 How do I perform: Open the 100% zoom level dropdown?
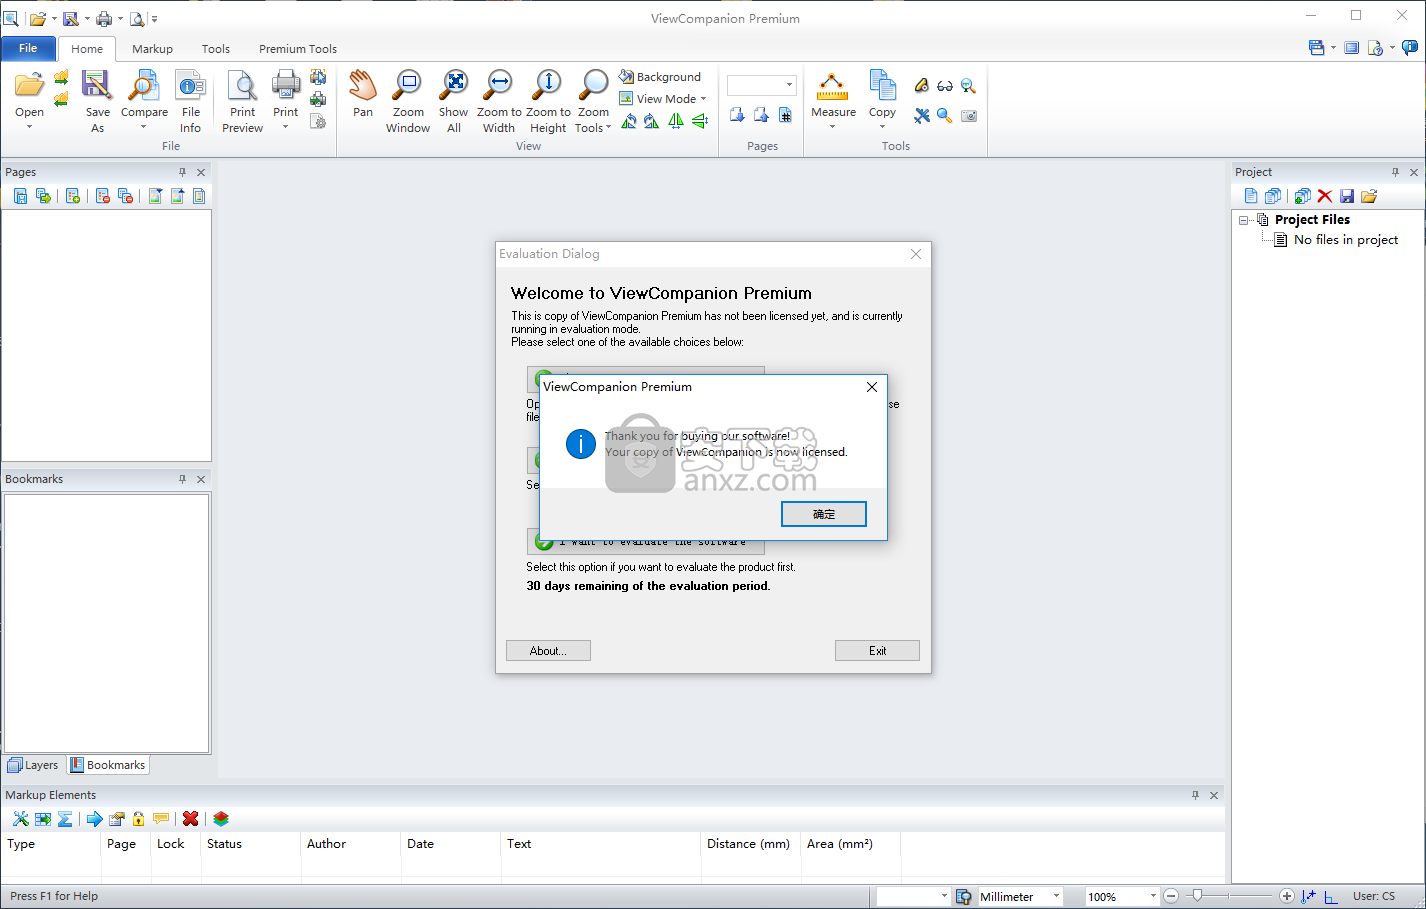coord(1152,896)
